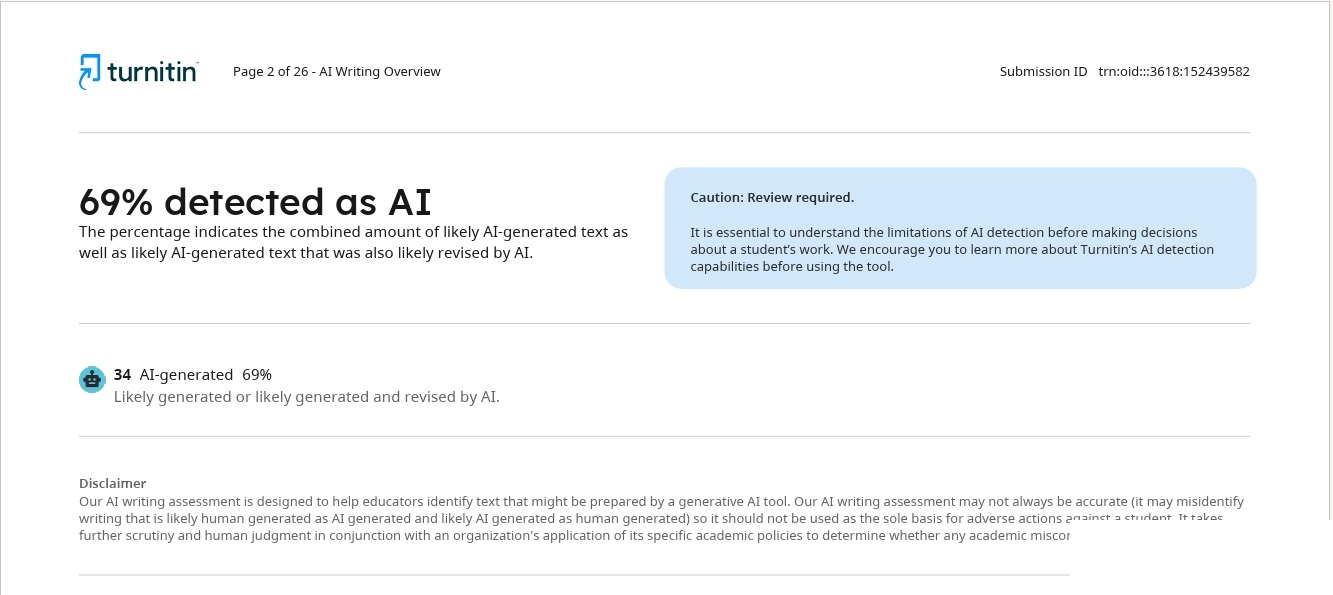This screenshot has height=595, width=1333.
Task: Click the "Caution: Review required." heading
Action: (772, 198)
